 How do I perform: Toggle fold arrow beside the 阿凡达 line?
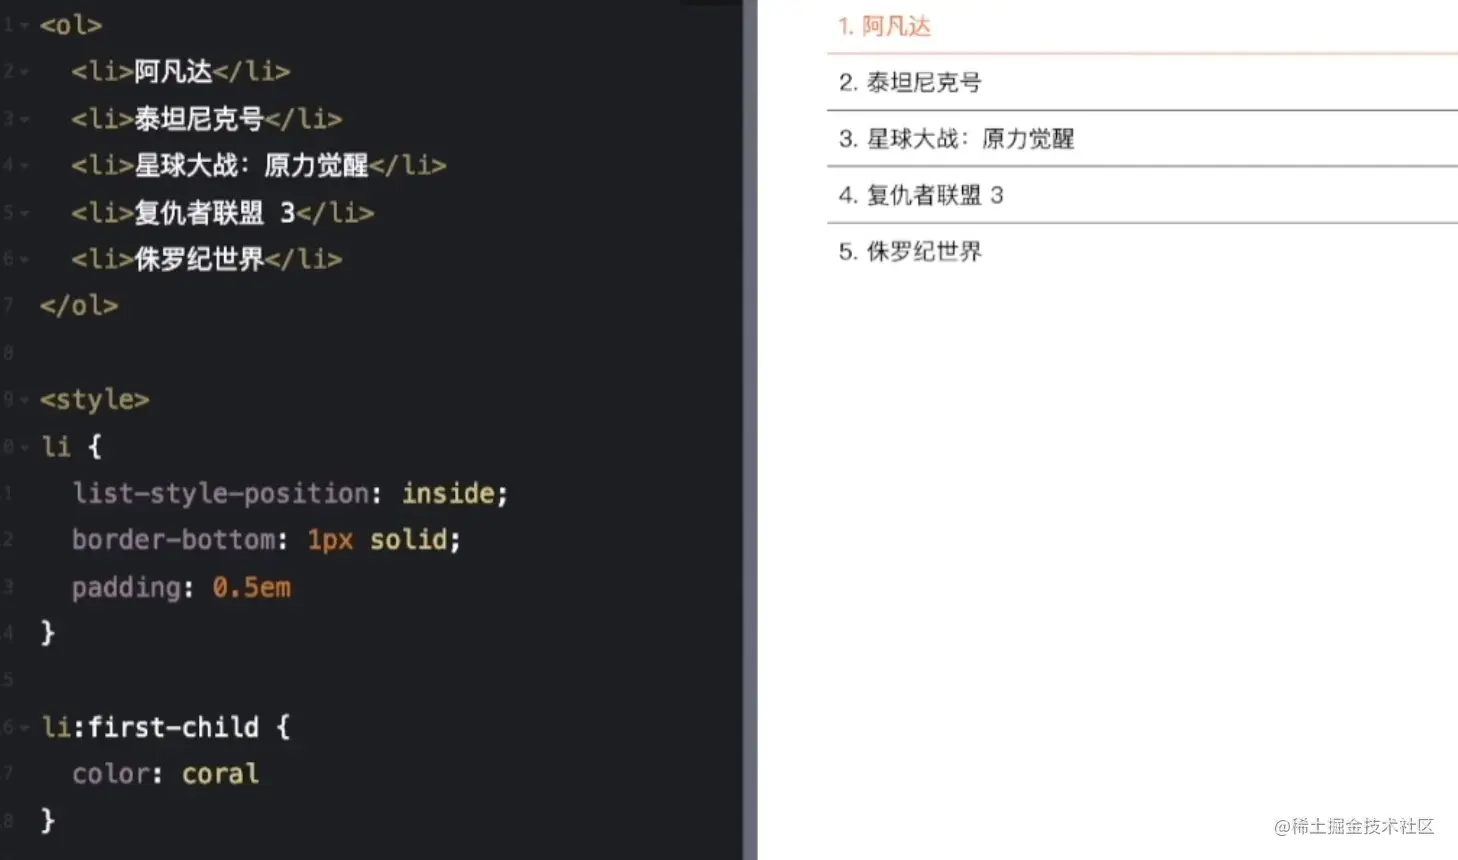tap(23, 72)
